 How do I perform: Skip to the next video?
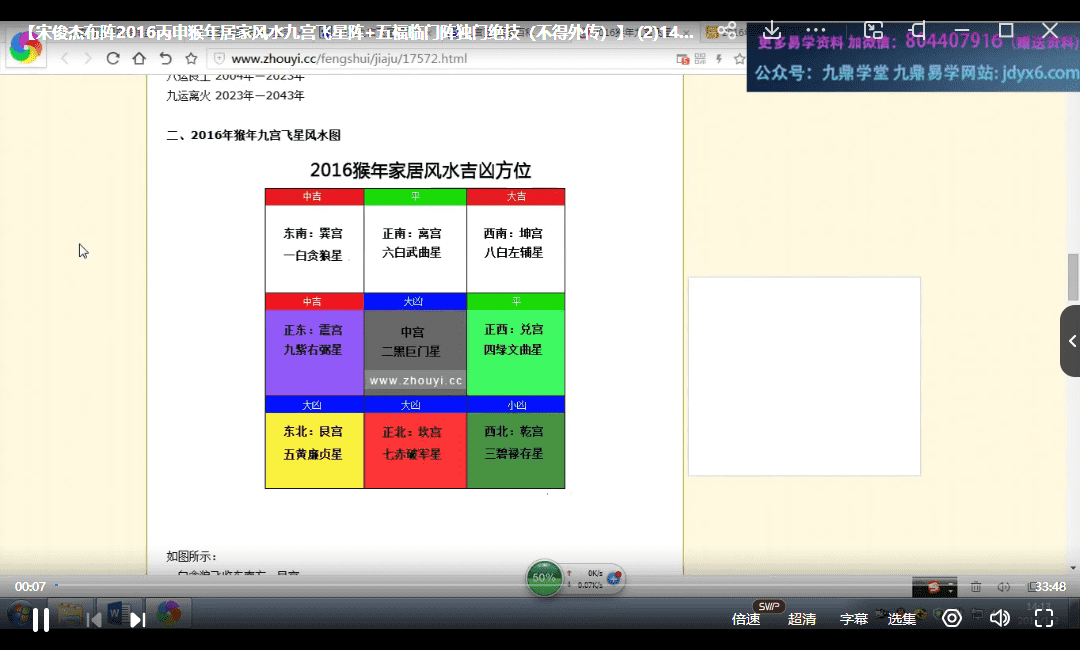pyautogui.click(x=138, y=620)
